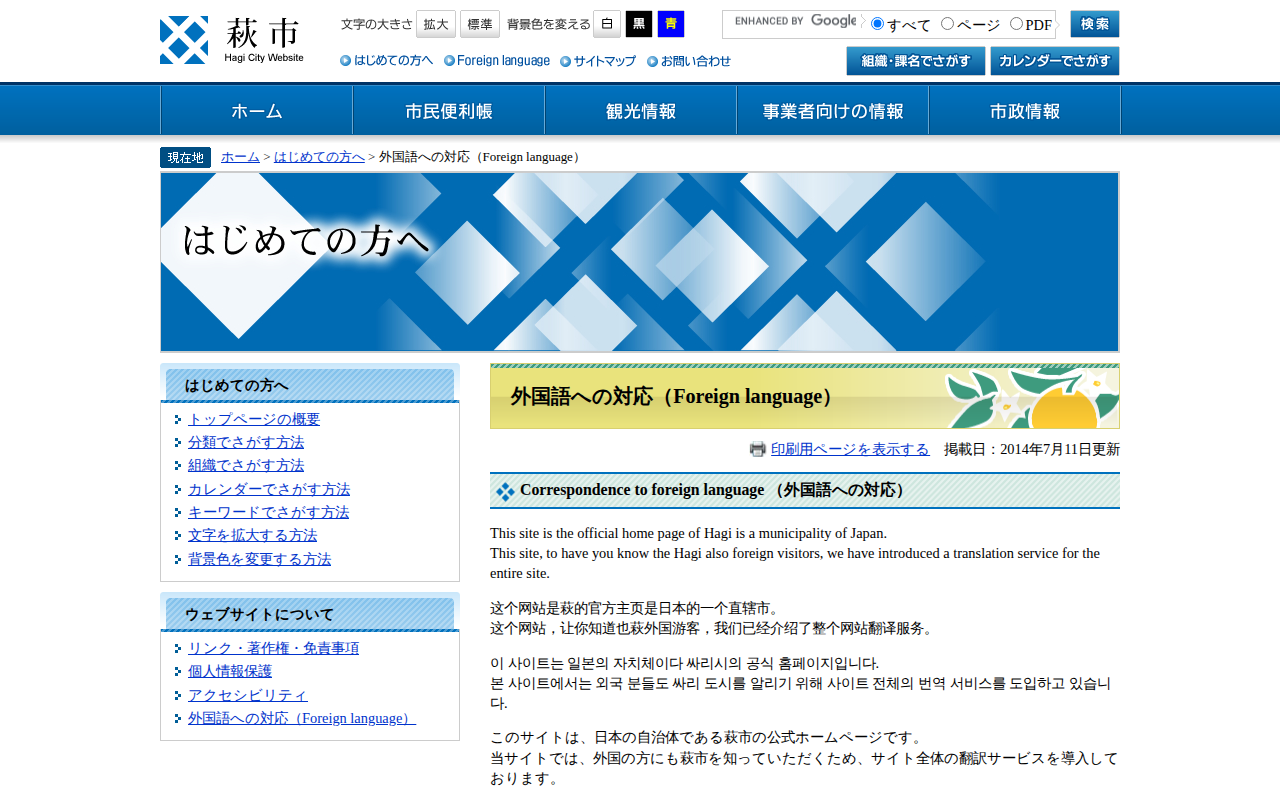
Task: Open 組織・課名でさがす button
Action: pyautogui.click(x=915, y=61)
